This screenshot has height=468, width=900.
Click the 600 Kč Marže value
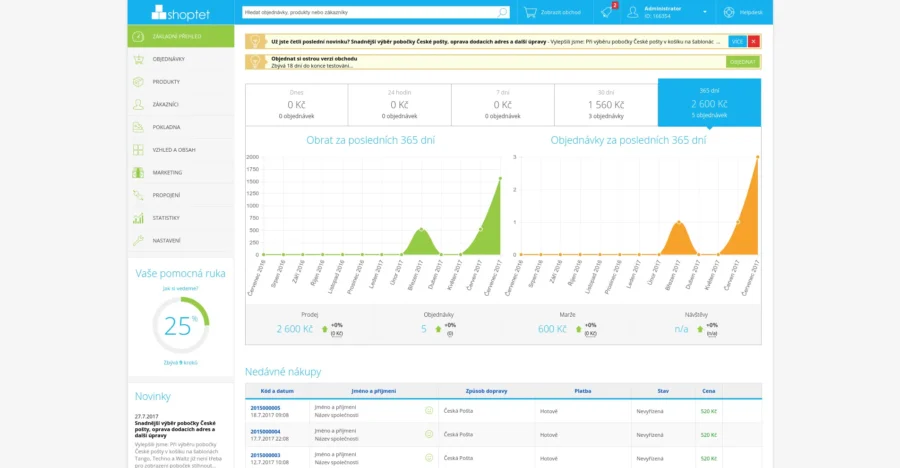click(x=552, y=329)
